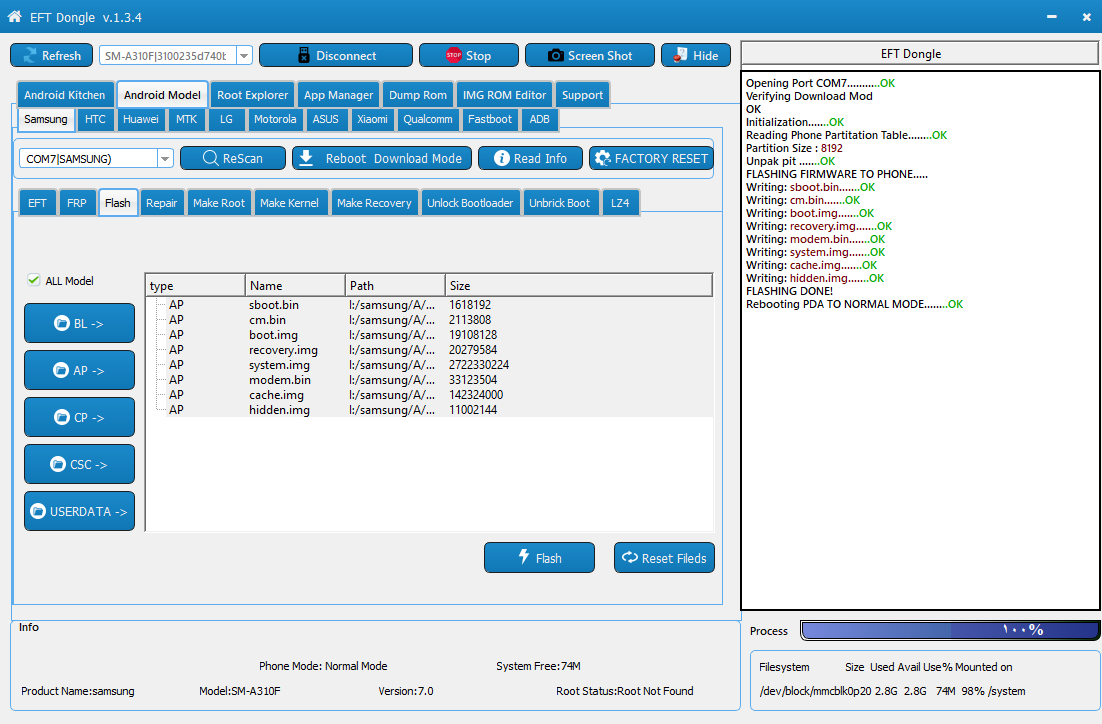Click the Refresh arrows icon
Image resolution: width=1102 pixels, height=724 pixels.
(30, 56)
